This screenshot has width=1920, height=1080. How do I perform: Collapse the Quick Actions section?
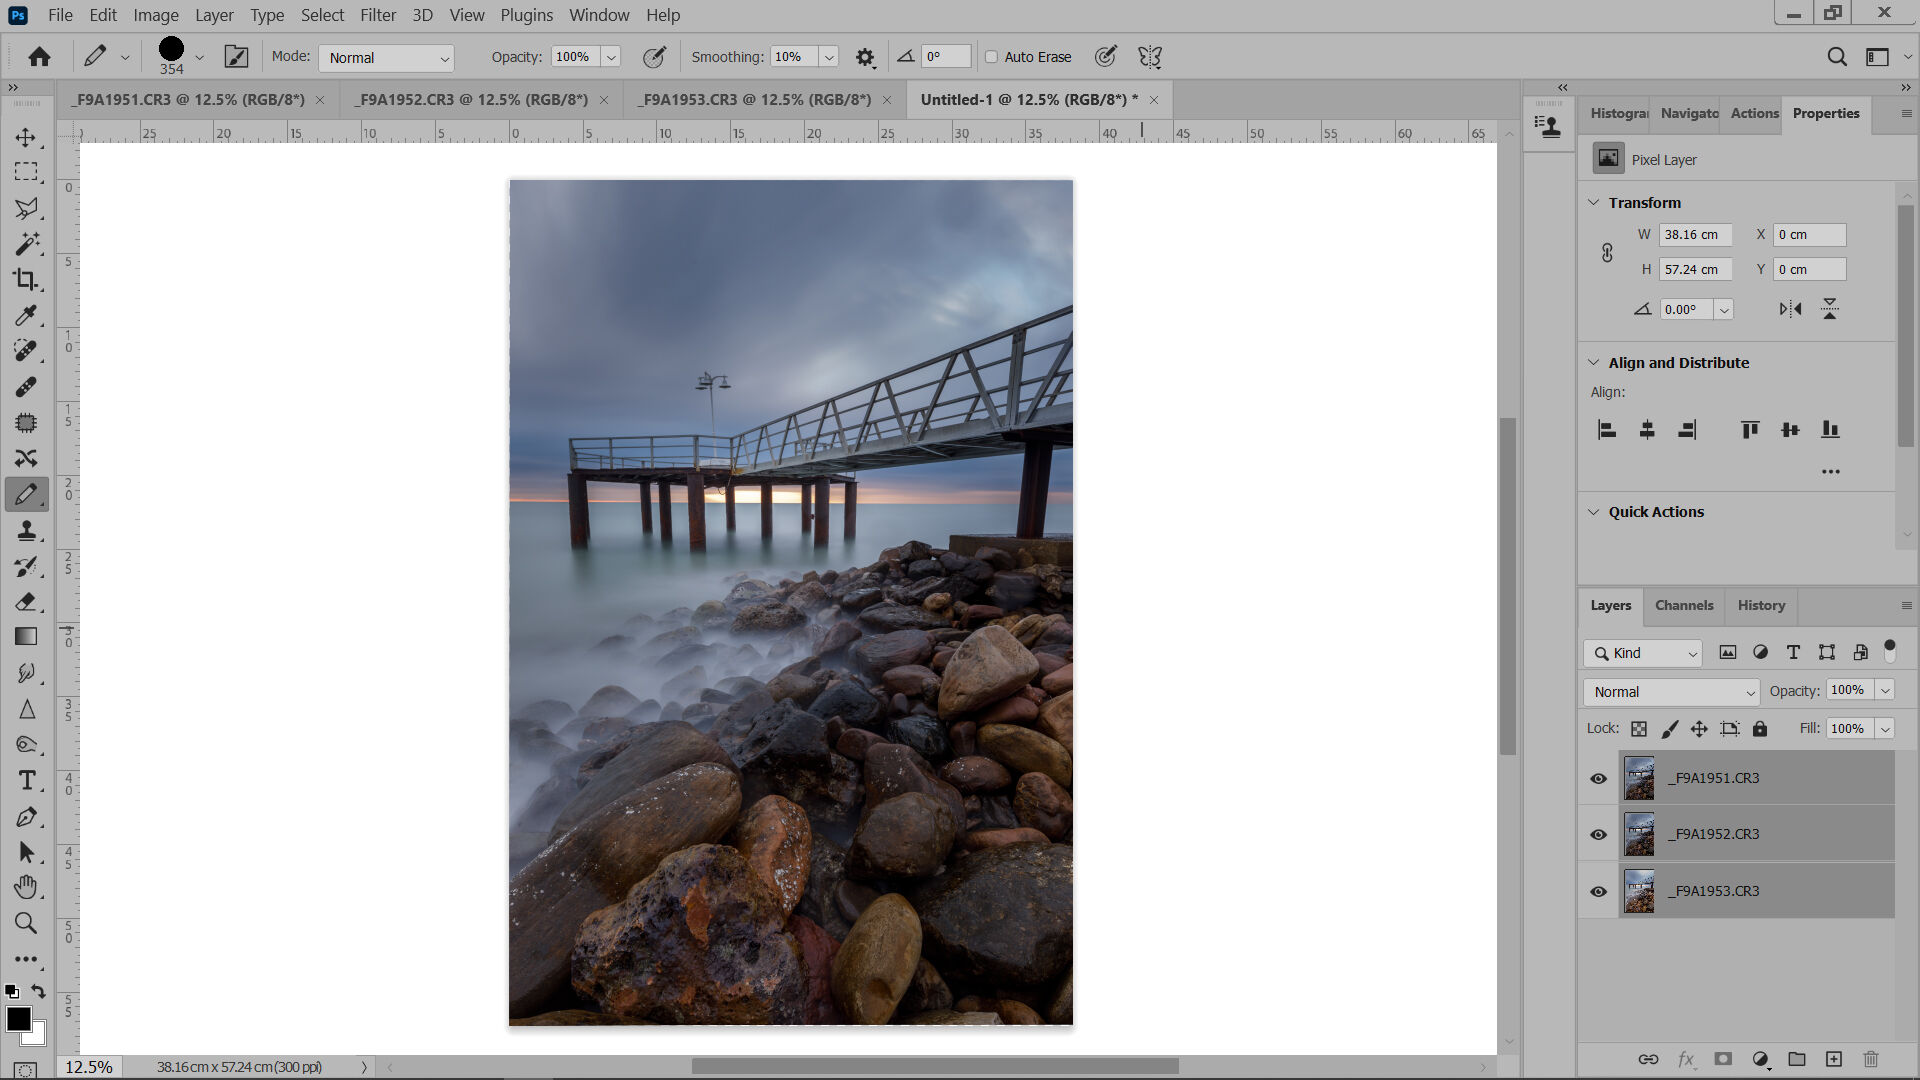click(x=1594, y=511)
